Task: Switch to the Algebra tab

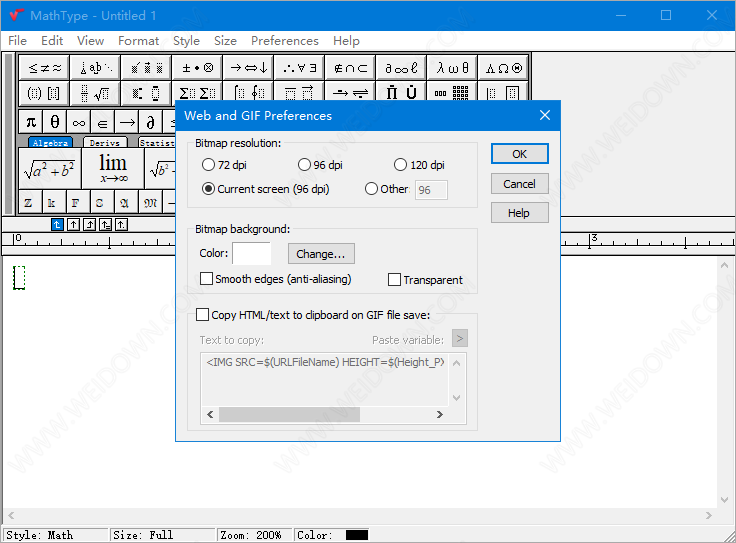Action: pos(50,142)
